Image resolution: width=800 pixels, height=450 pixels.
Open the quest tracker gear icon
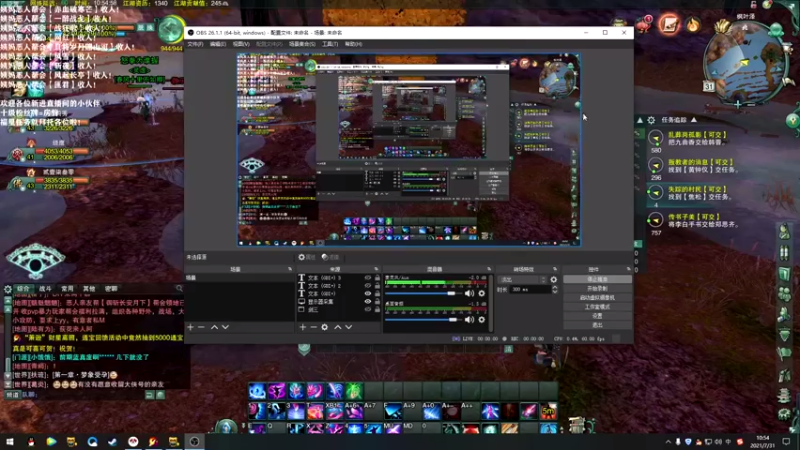(x=651, y=120)
